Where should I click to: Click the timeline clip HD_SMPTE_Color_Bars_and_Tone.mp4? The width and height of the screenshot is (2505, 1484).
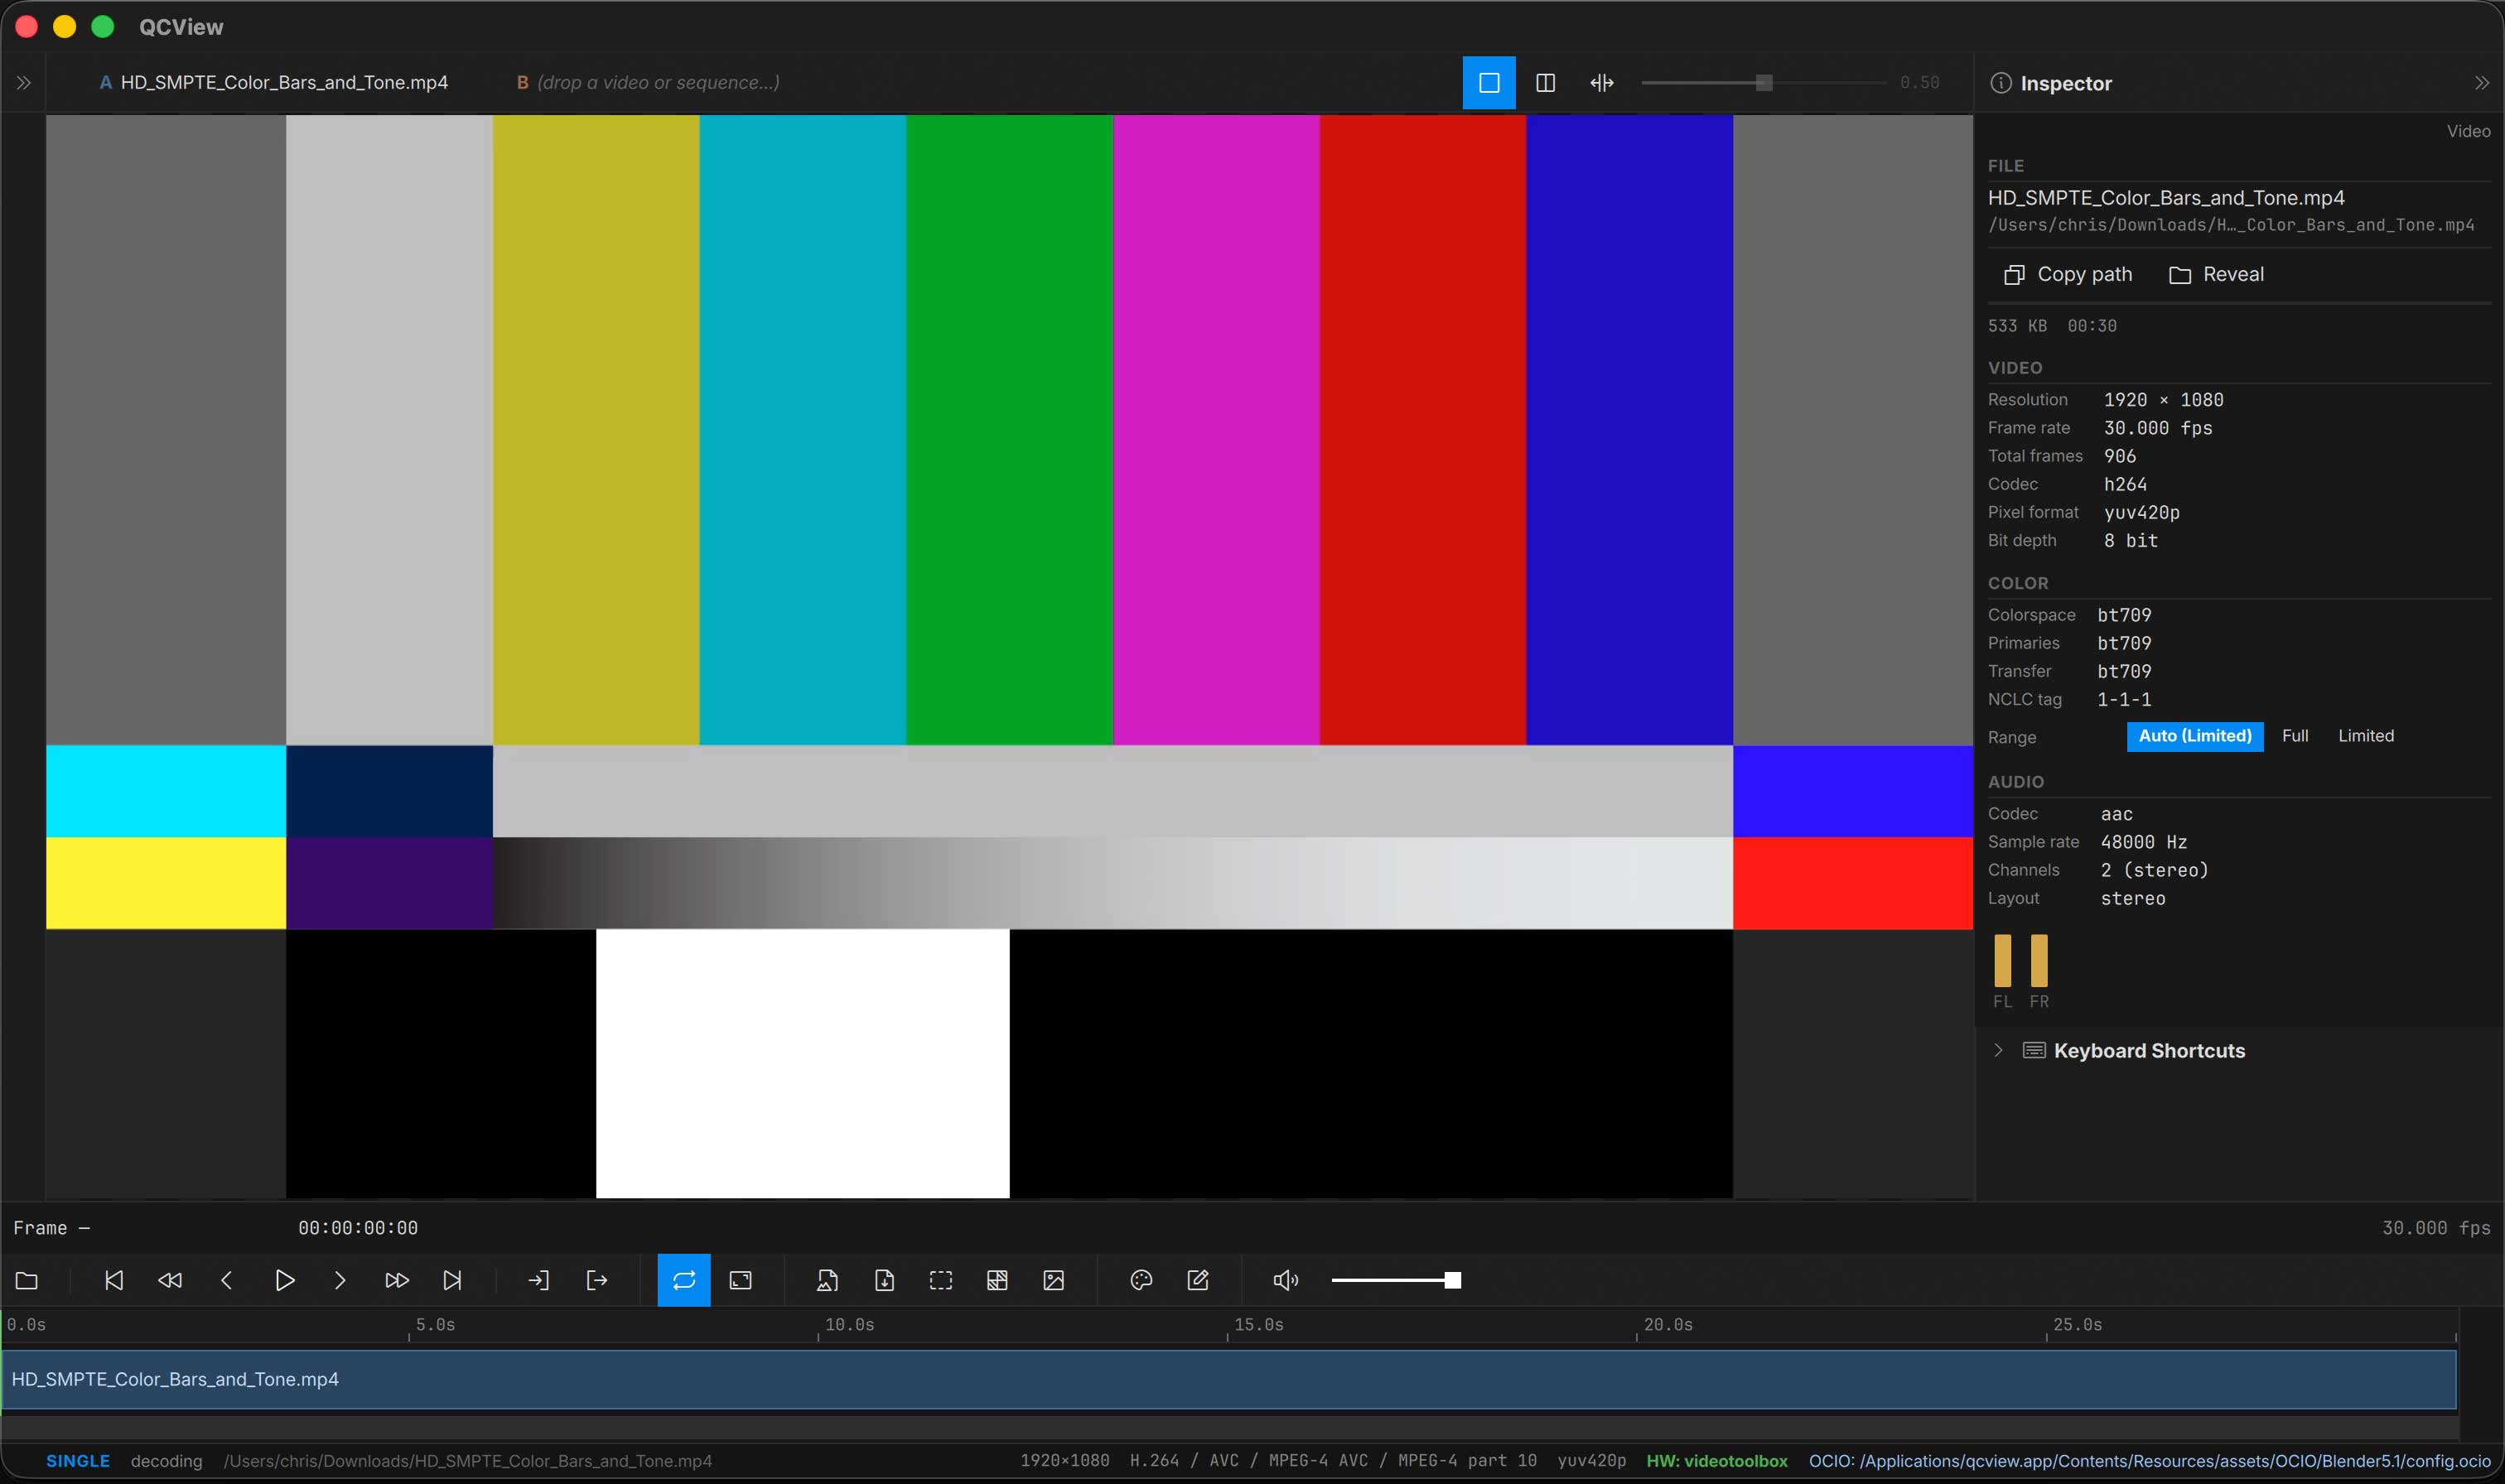[x=1229, y=1379]
